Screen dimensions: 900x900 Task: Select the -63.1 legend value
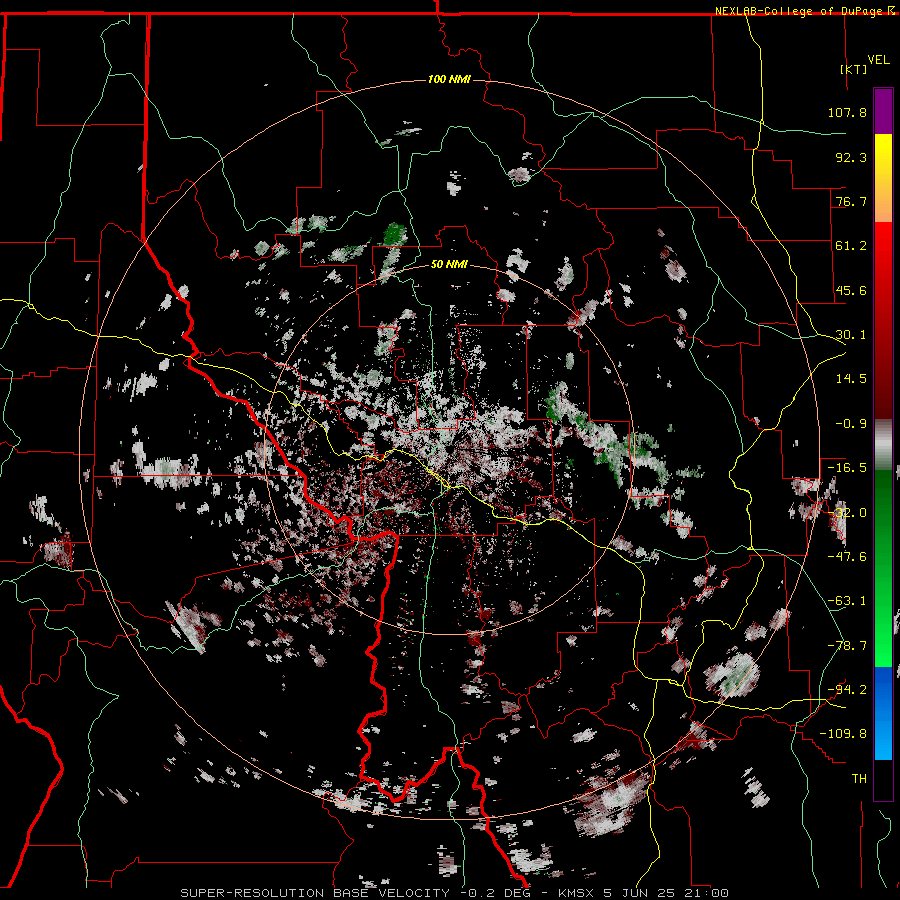click(x=847, y=601)
